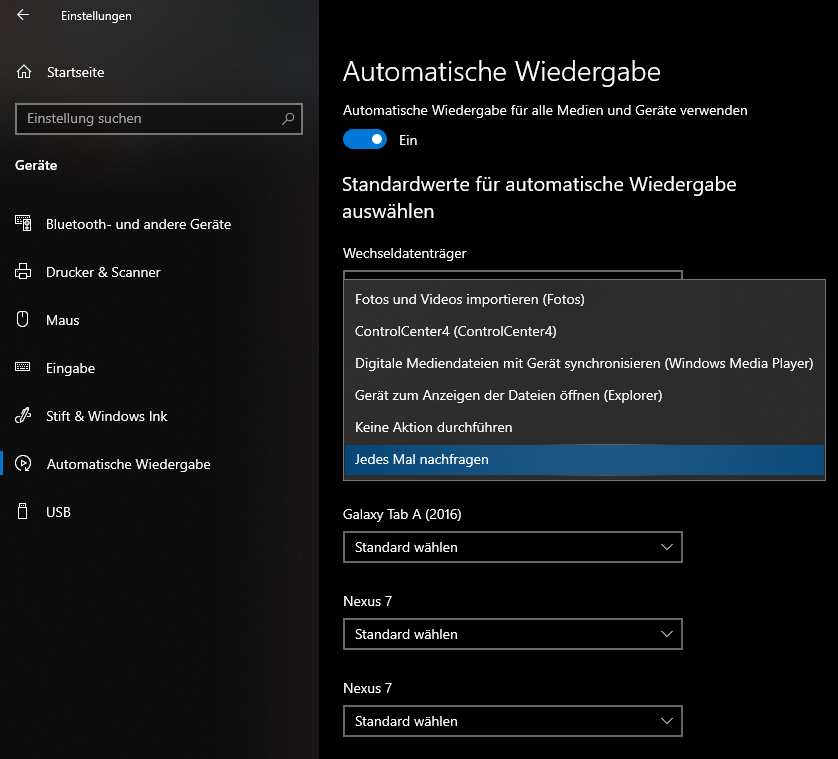Choose Jedes Mal nachfragen option

(422, 459)
